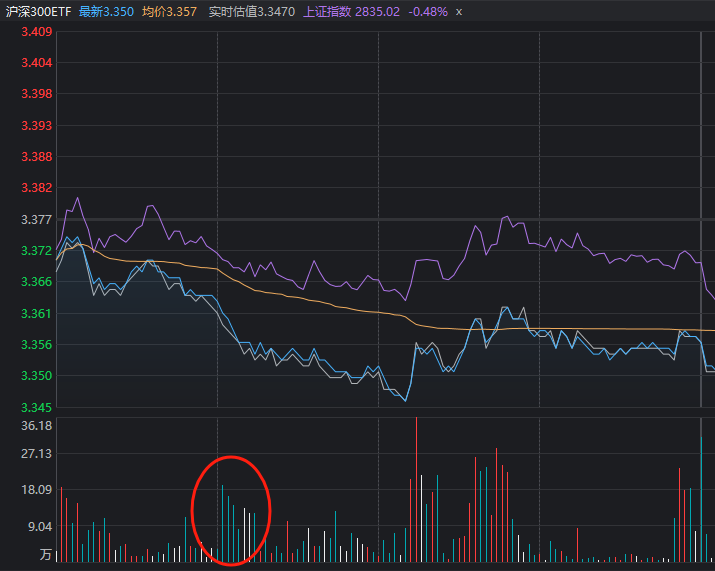The height and width of the screenshot is (571, 715).
Task: Click the 3.372 price axis label
Action: coord(37,250)
